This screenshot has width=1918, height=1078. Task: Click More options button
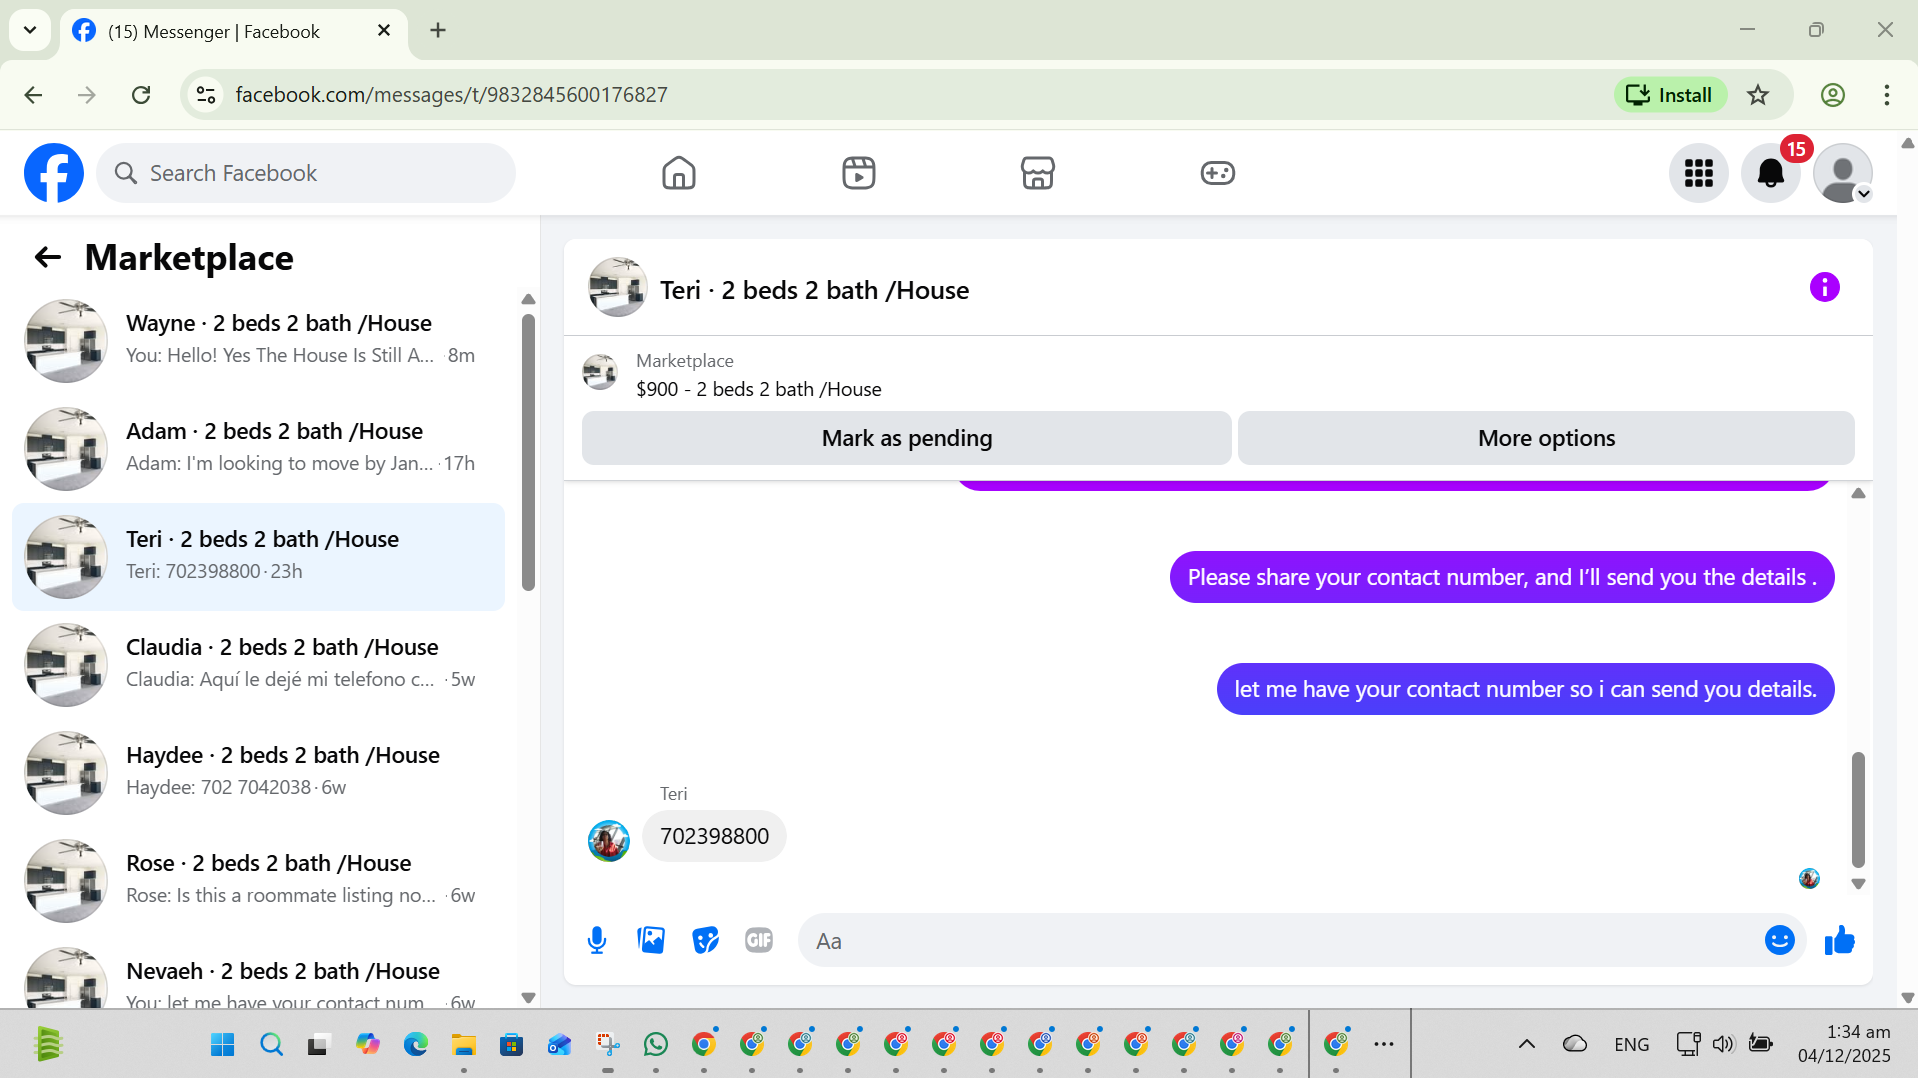point(1546,438)
